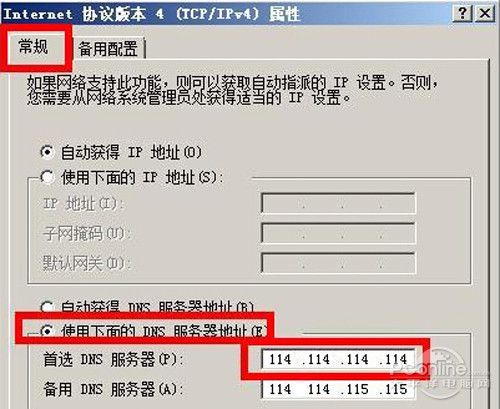The height and width of the screenshot is (409, 500).
Task: Select 自动获得 DNS 服务器地址 radio button
Action: 47,307
